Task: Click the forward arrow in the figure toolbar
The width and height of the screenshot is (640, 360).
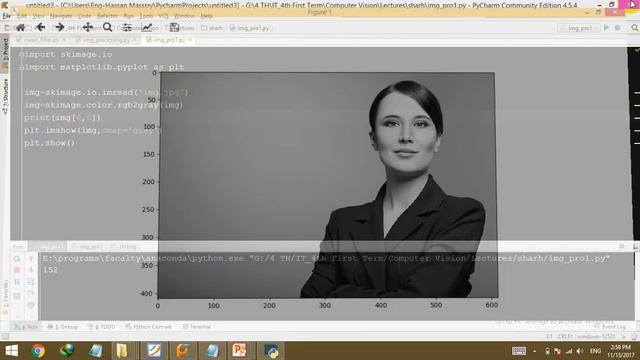Action: pos(60,27)
